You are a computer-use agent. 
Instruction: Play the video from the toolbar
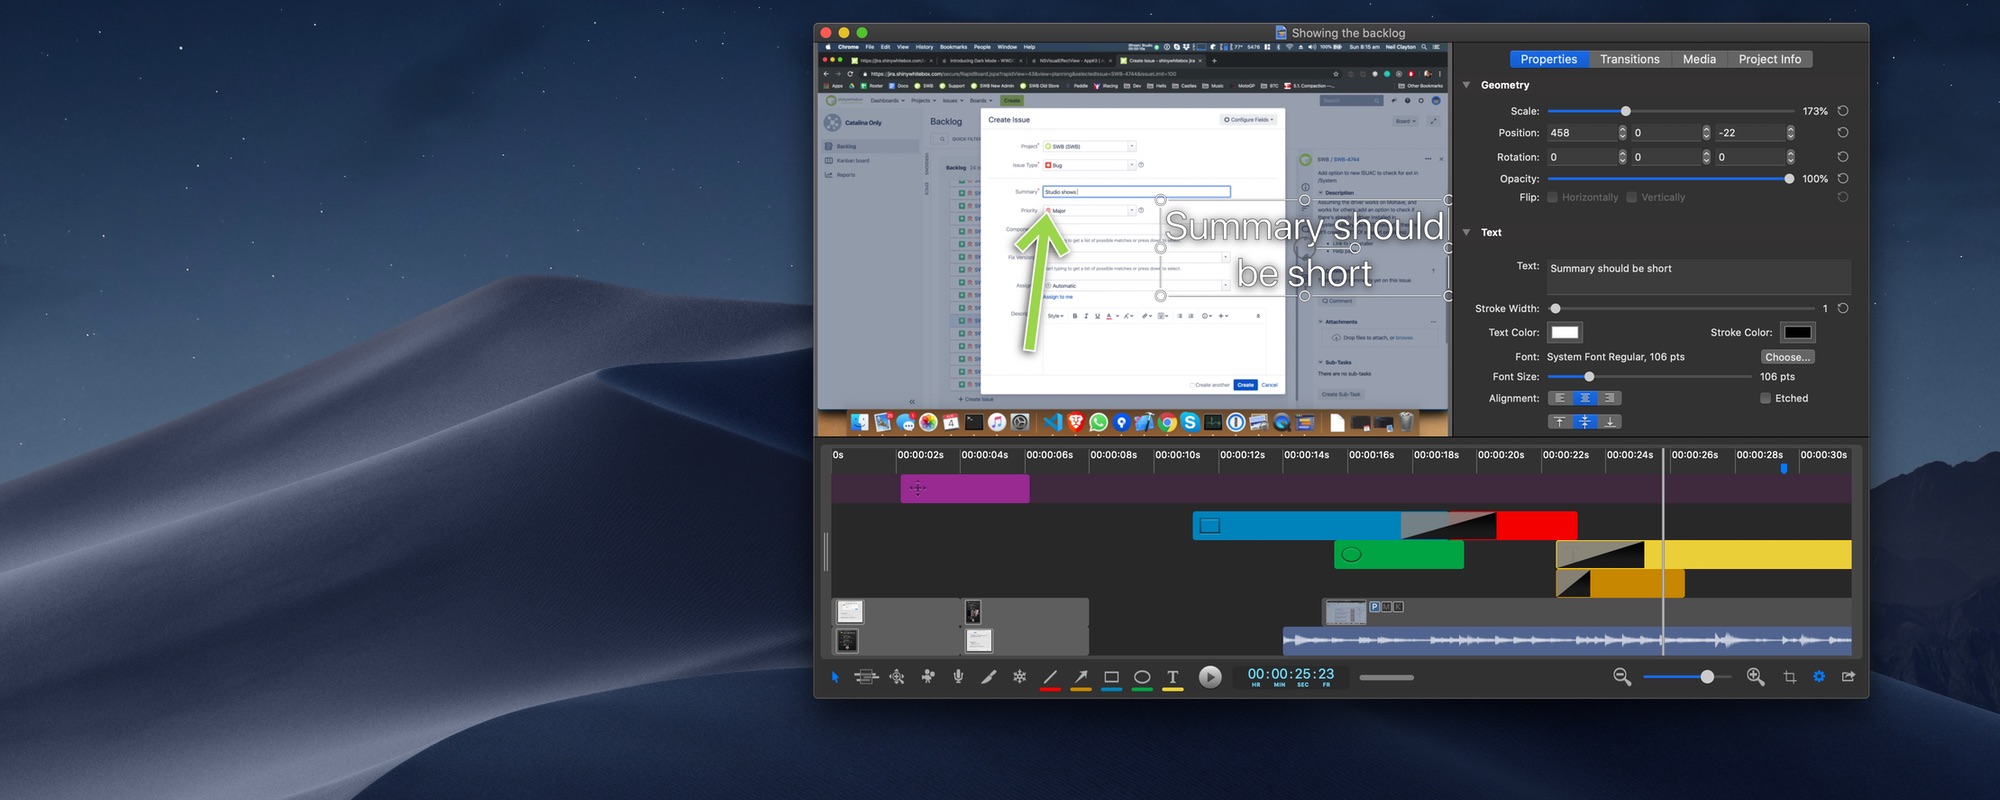point(1210,677)
